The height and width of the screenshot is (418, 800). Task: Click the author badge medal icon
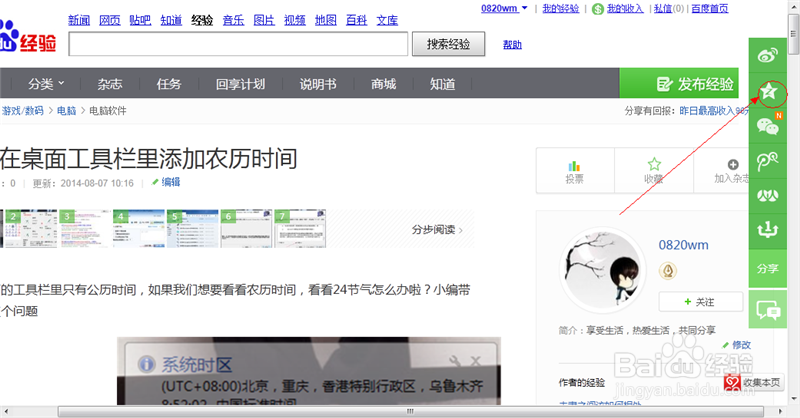(x=668, y=270)
